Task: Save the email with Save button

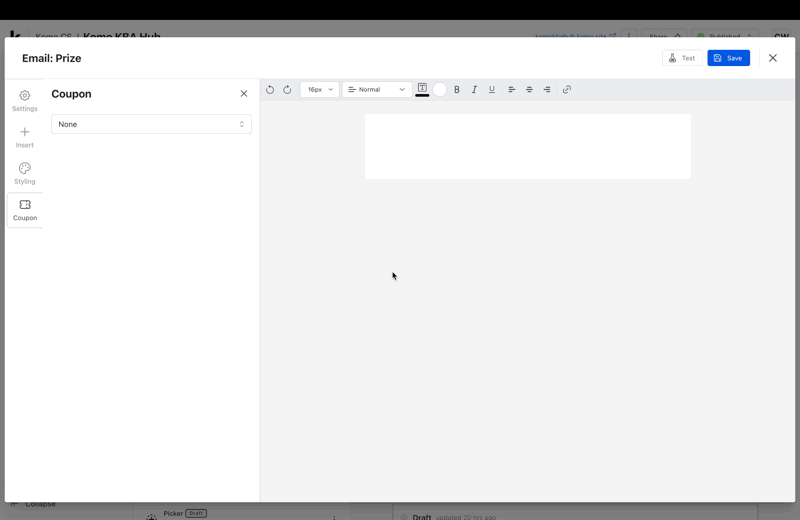Action: 728,58
